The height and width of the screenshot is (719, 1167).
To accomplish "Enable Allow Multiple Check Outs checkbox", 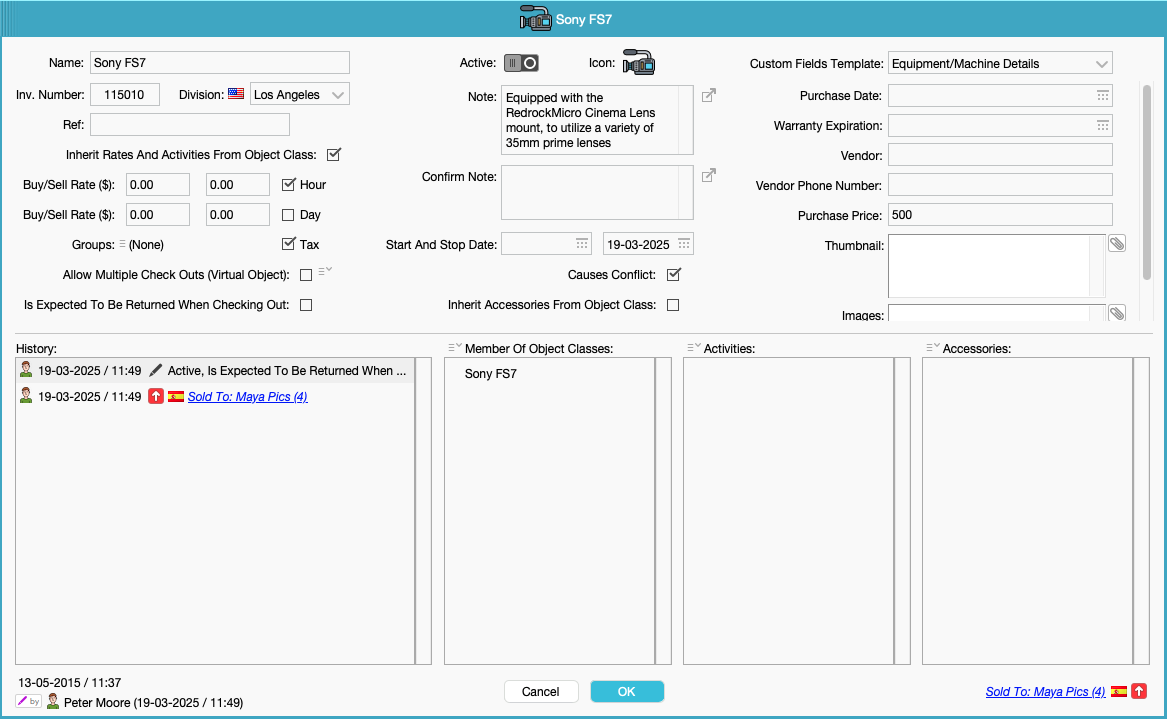I will [306, 275].
